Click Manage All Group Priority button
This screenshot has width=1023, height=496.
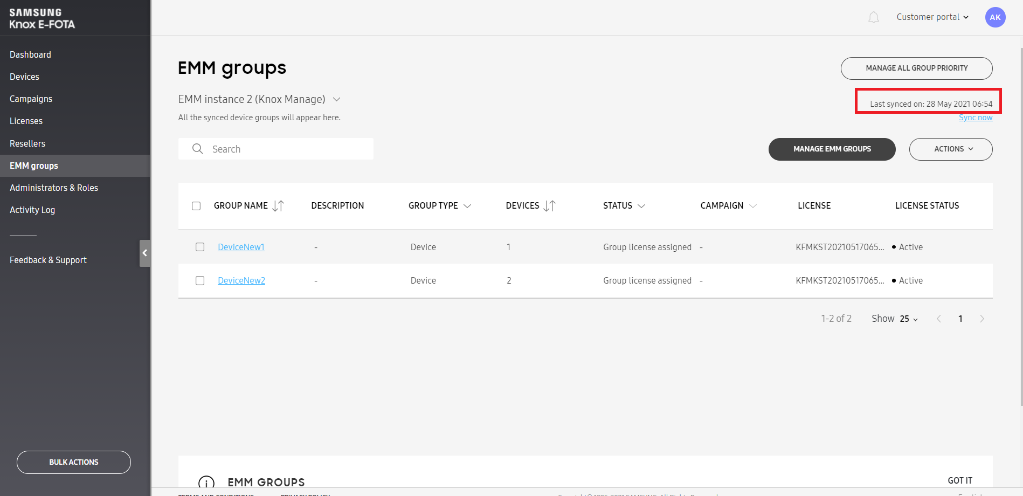[x=917, y=68]
